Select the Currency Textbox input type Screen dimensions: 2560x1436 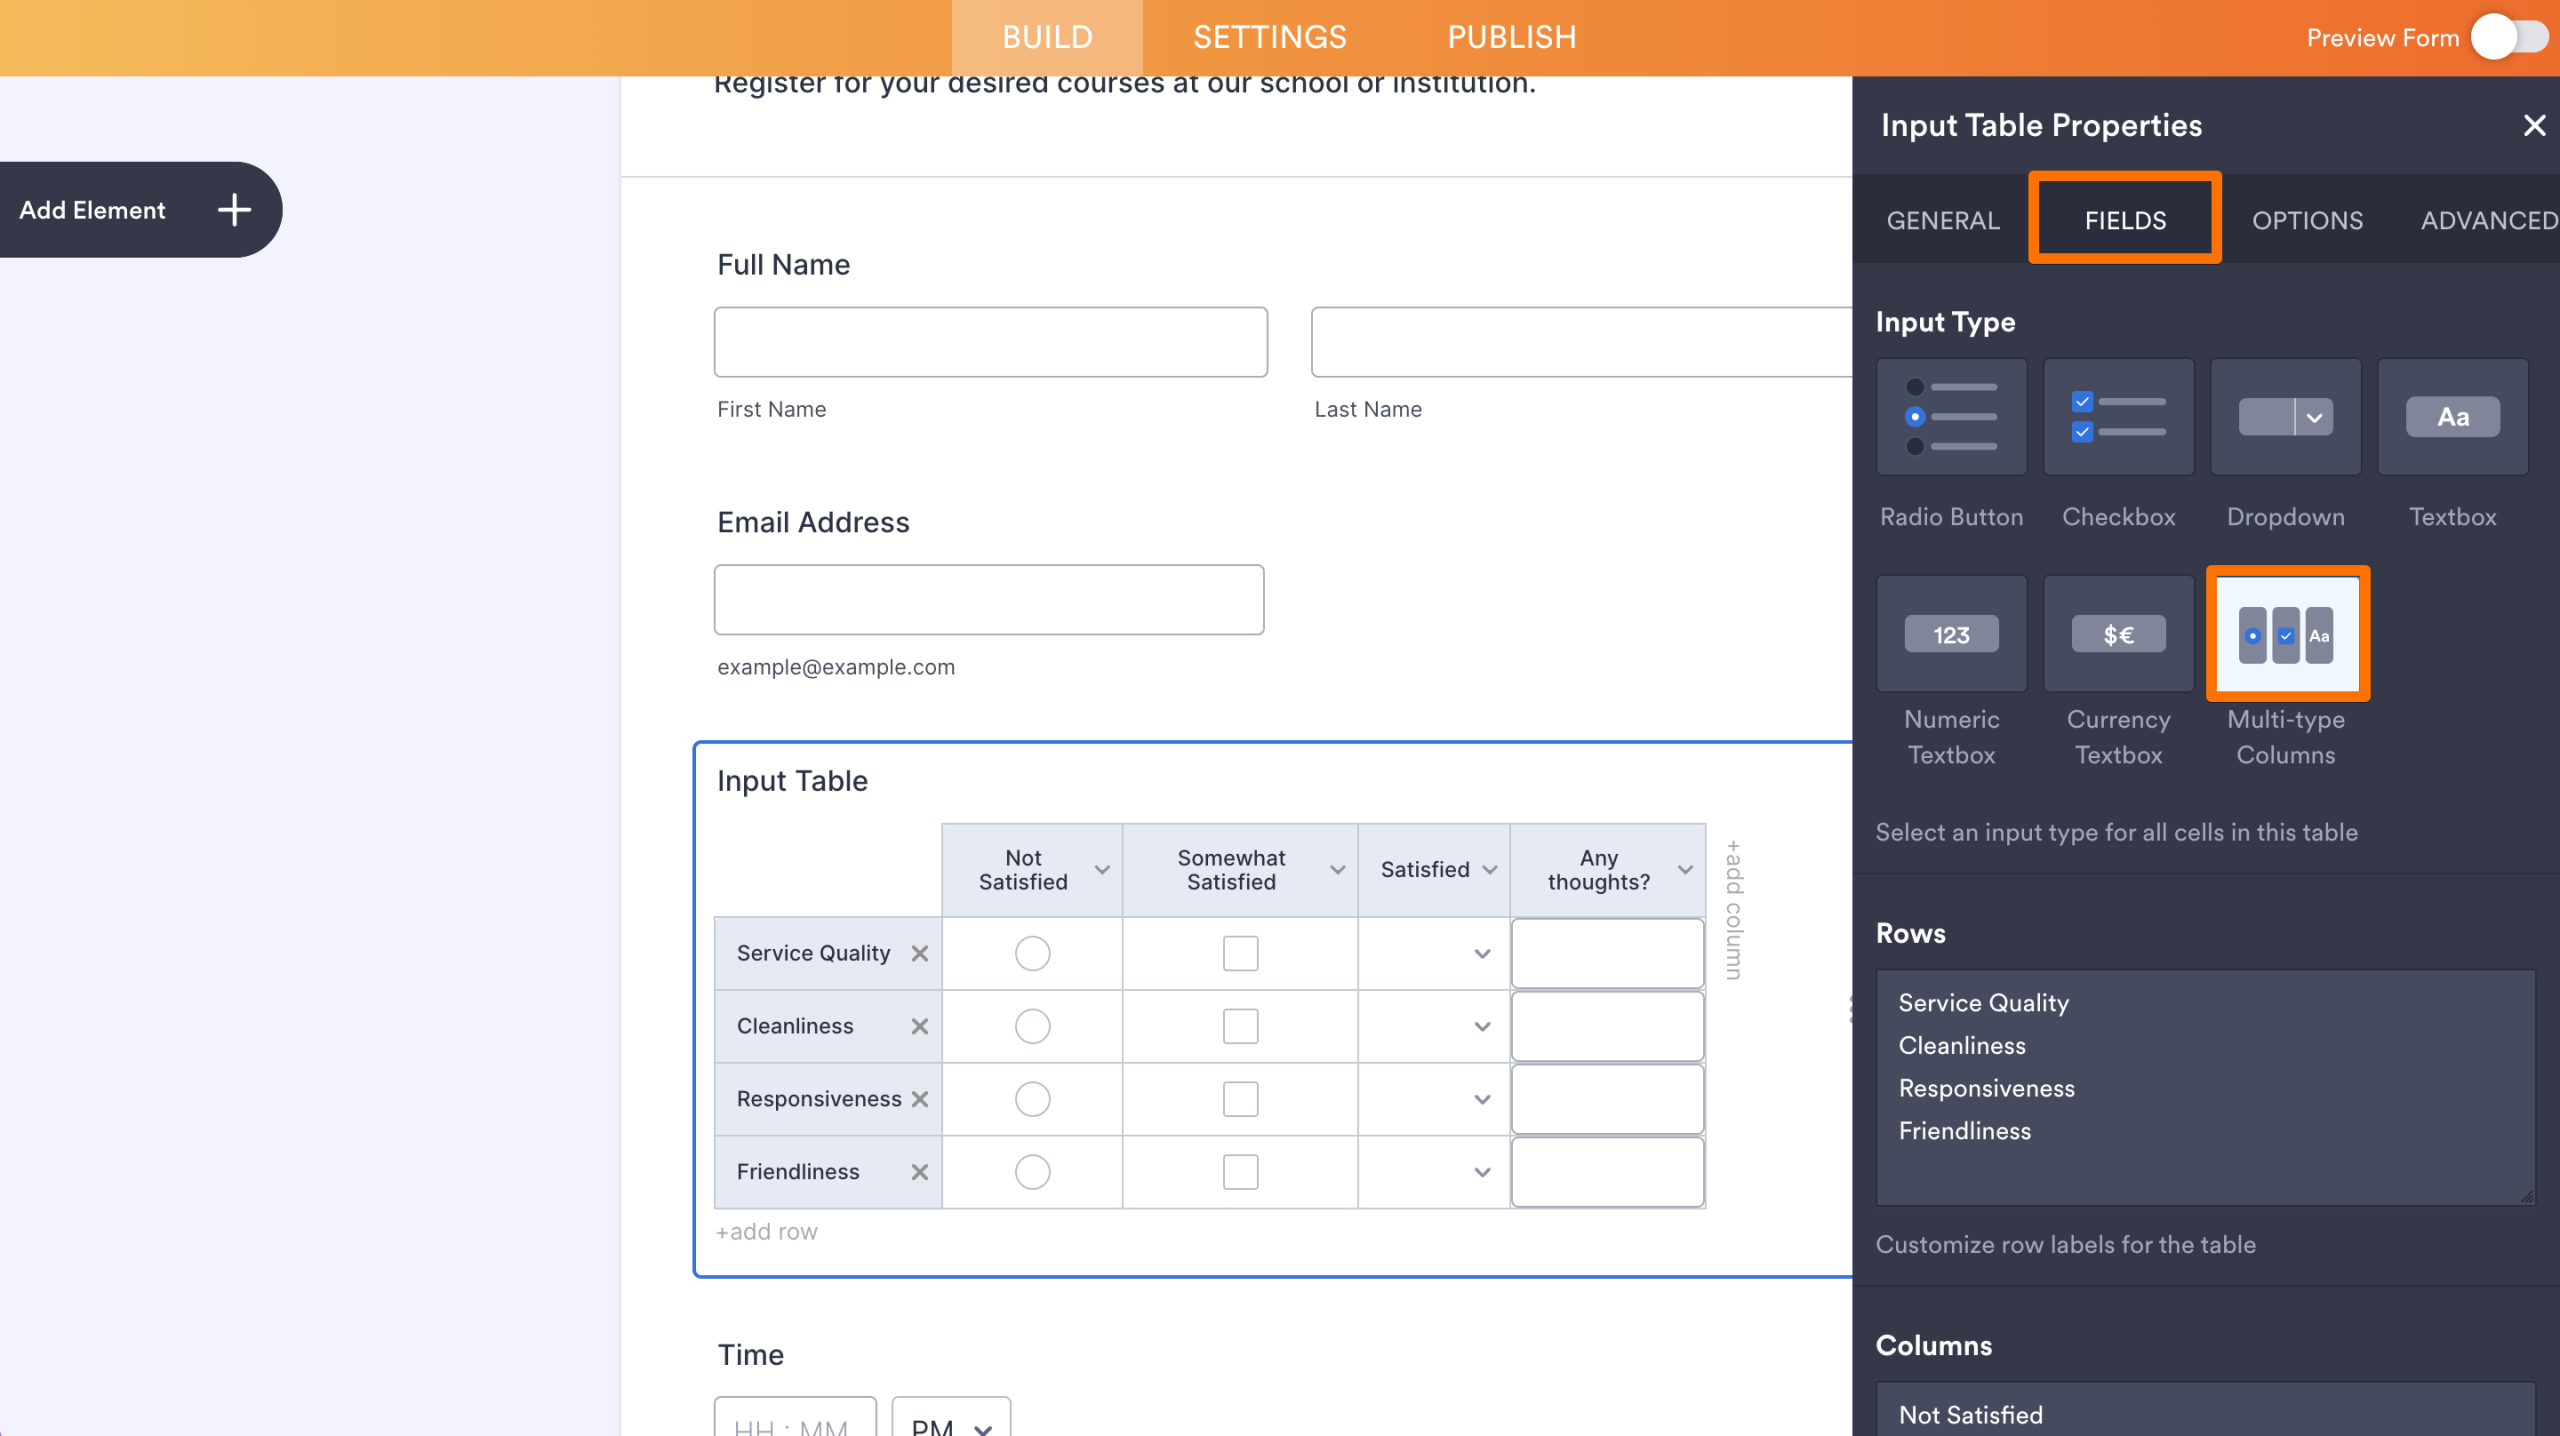pyautogui.click(x=2117, y=634)
